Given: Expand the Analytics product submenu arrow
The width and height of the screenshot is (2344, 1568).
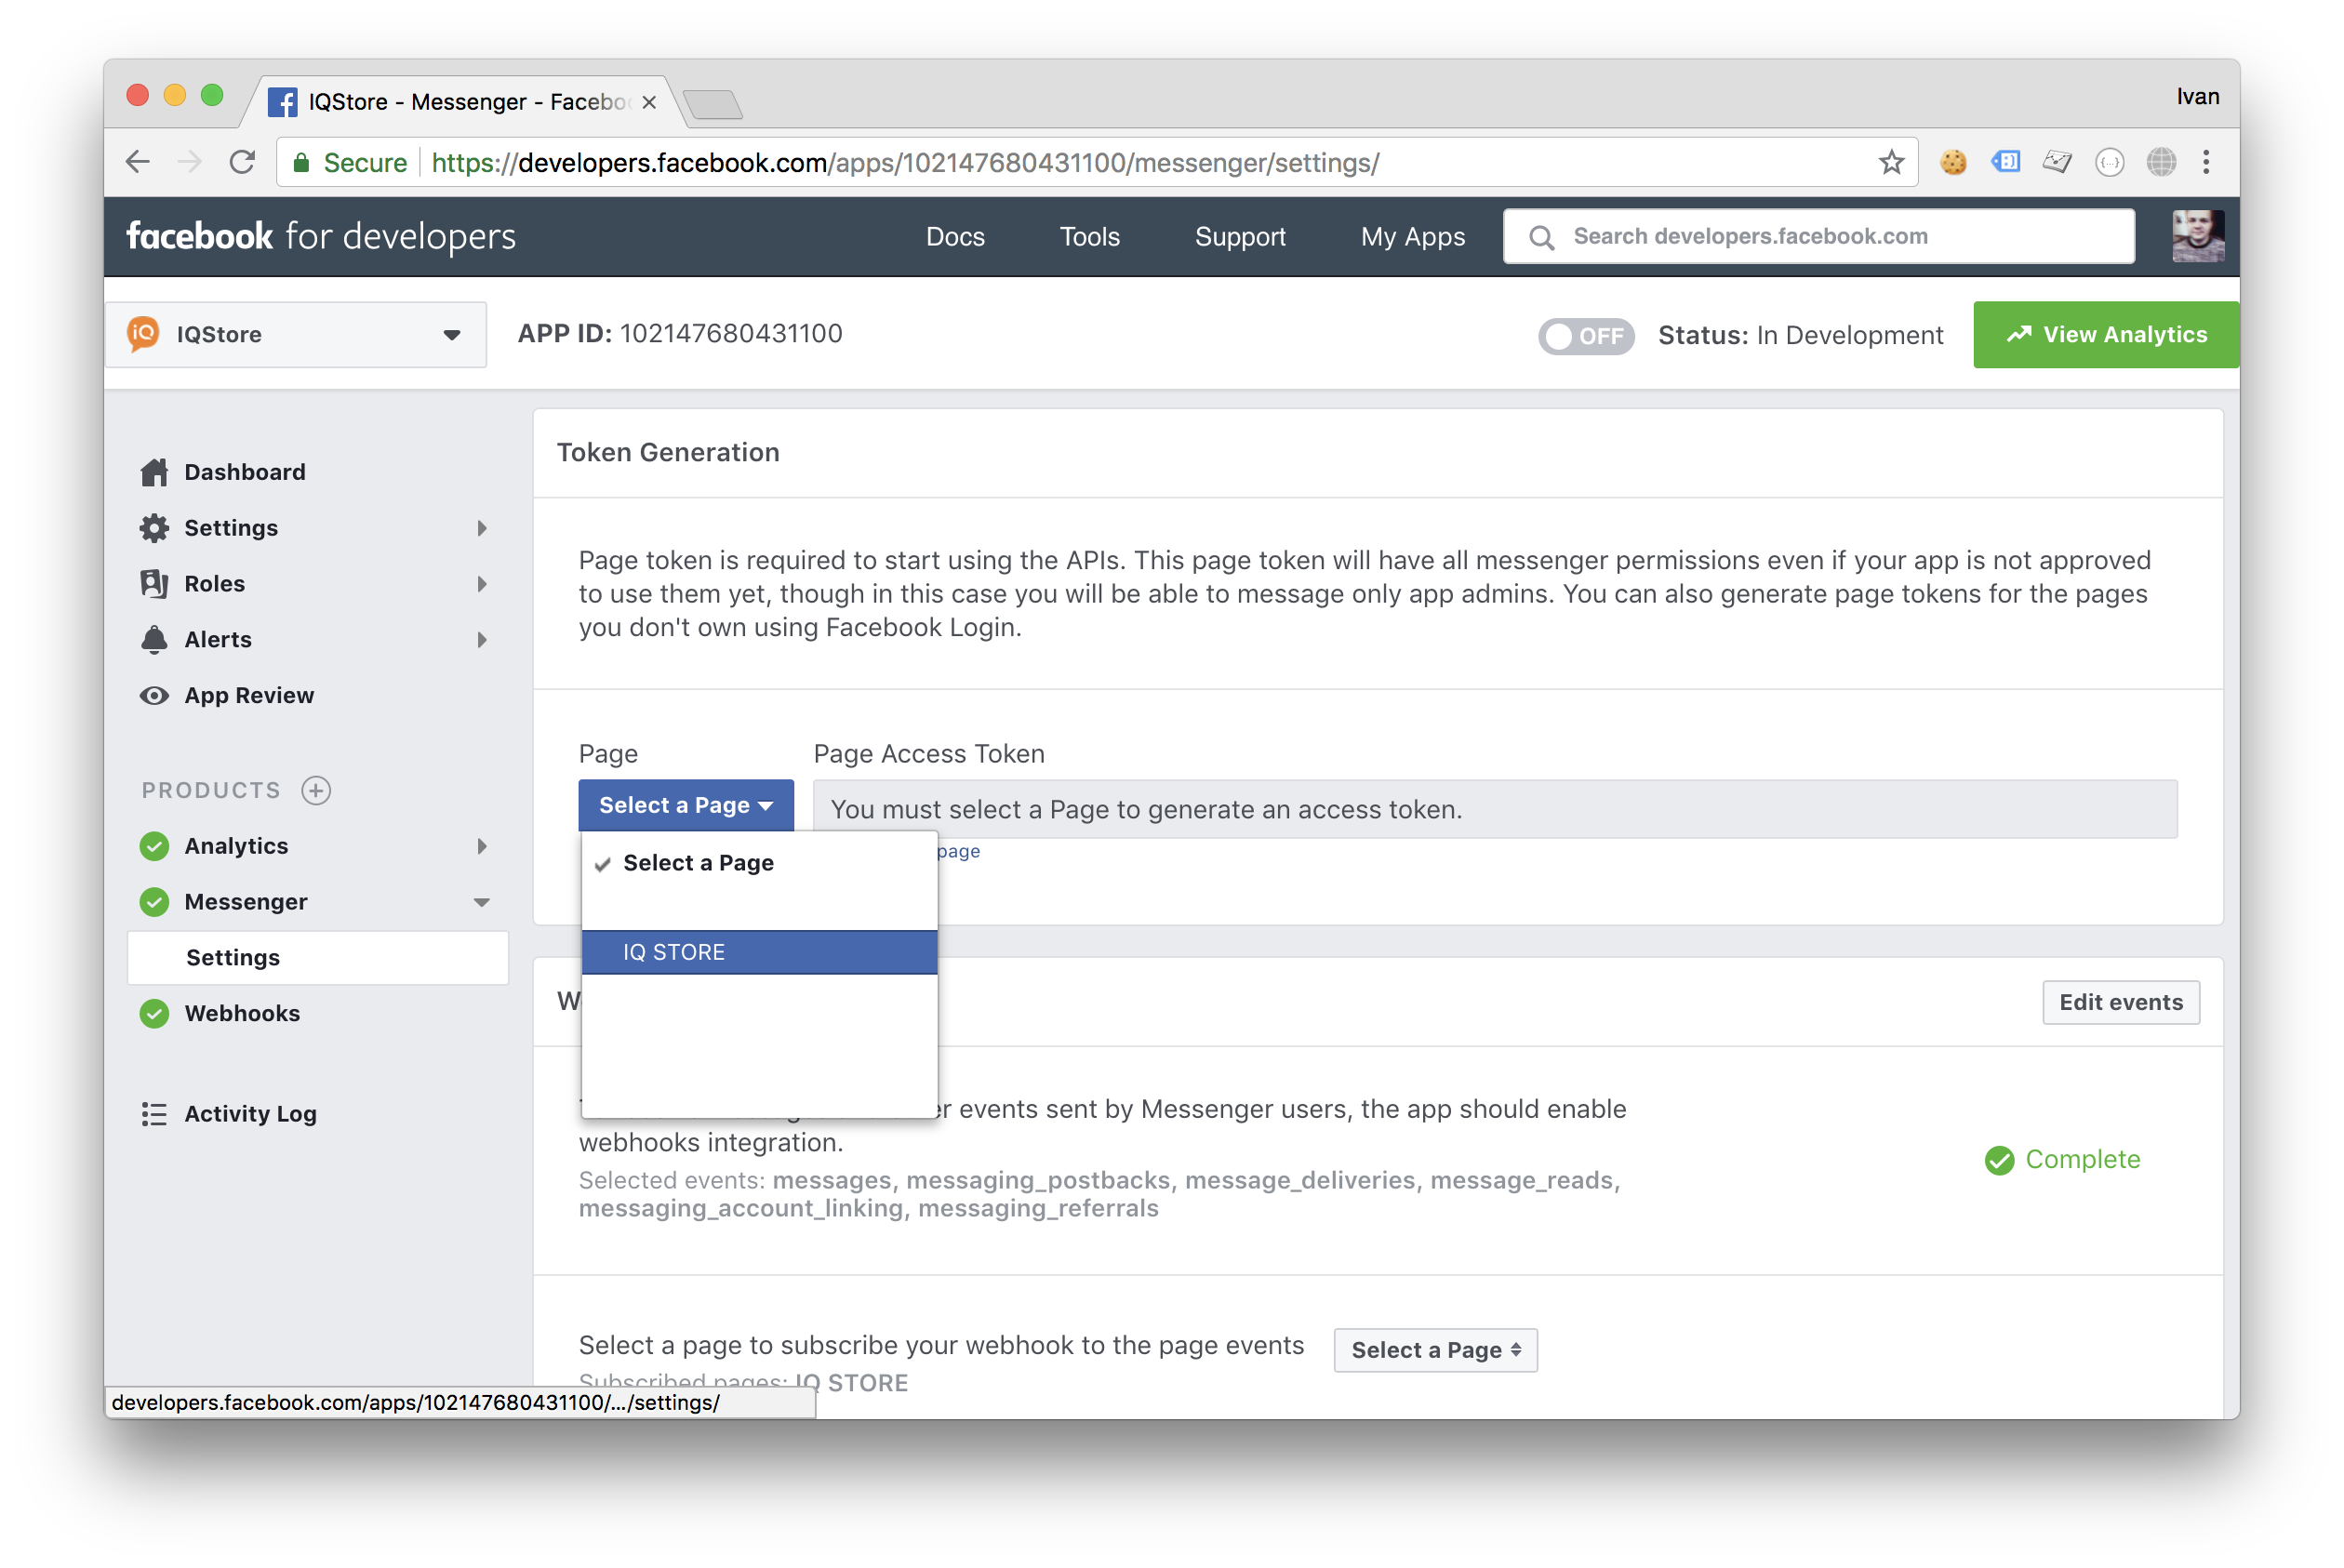Looking at the screenshot, I should (x=482, y=847).
